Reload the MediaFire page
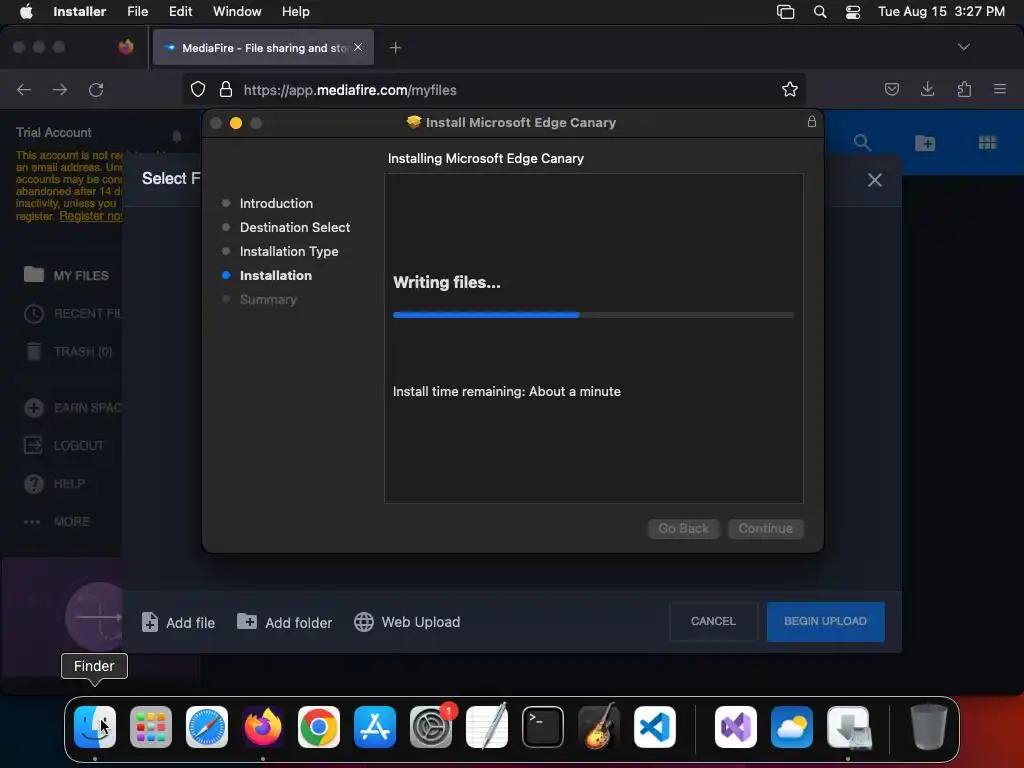1024x768 pixels. [96, 89]
